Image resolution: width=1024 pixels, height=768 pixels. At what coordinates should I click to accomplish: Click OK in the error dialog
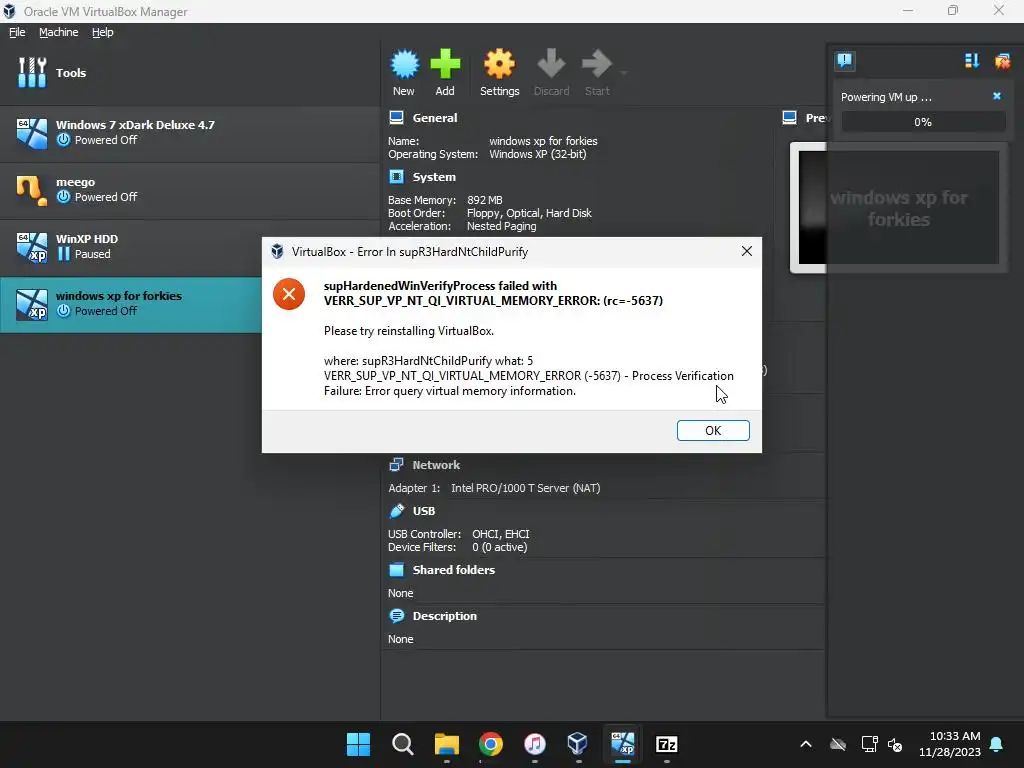[713, 430]
